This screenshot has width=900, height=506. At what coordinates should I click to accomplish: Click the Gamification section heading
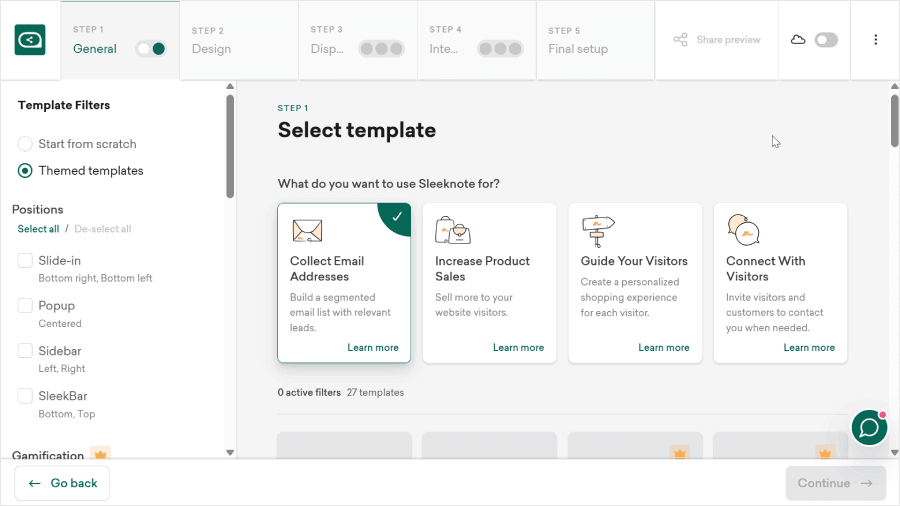48,456
